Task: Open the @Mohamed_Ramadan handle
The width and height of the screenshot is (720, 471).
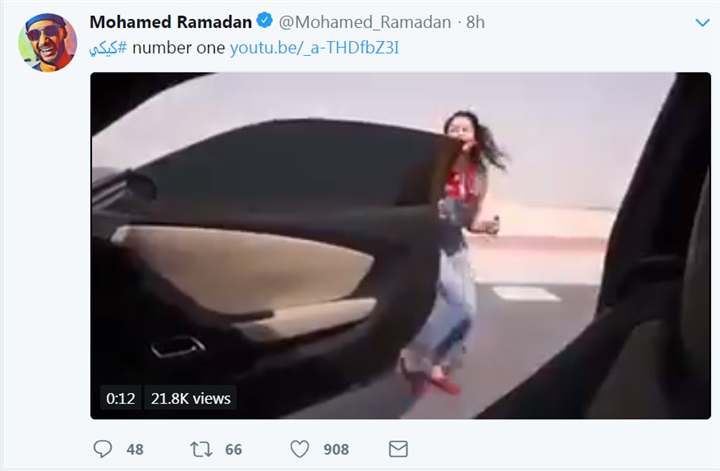Action: pyautogui.click(x=365, y=22)
